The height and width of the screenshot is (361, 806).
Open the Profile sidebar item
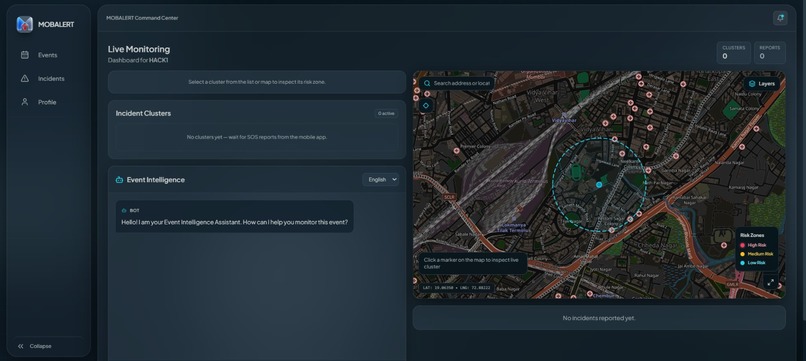tap(48, 102)
